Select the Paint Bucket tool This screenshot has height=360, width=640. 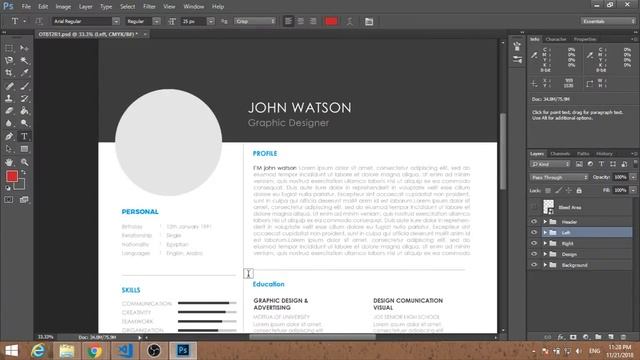tap(24, 111)
